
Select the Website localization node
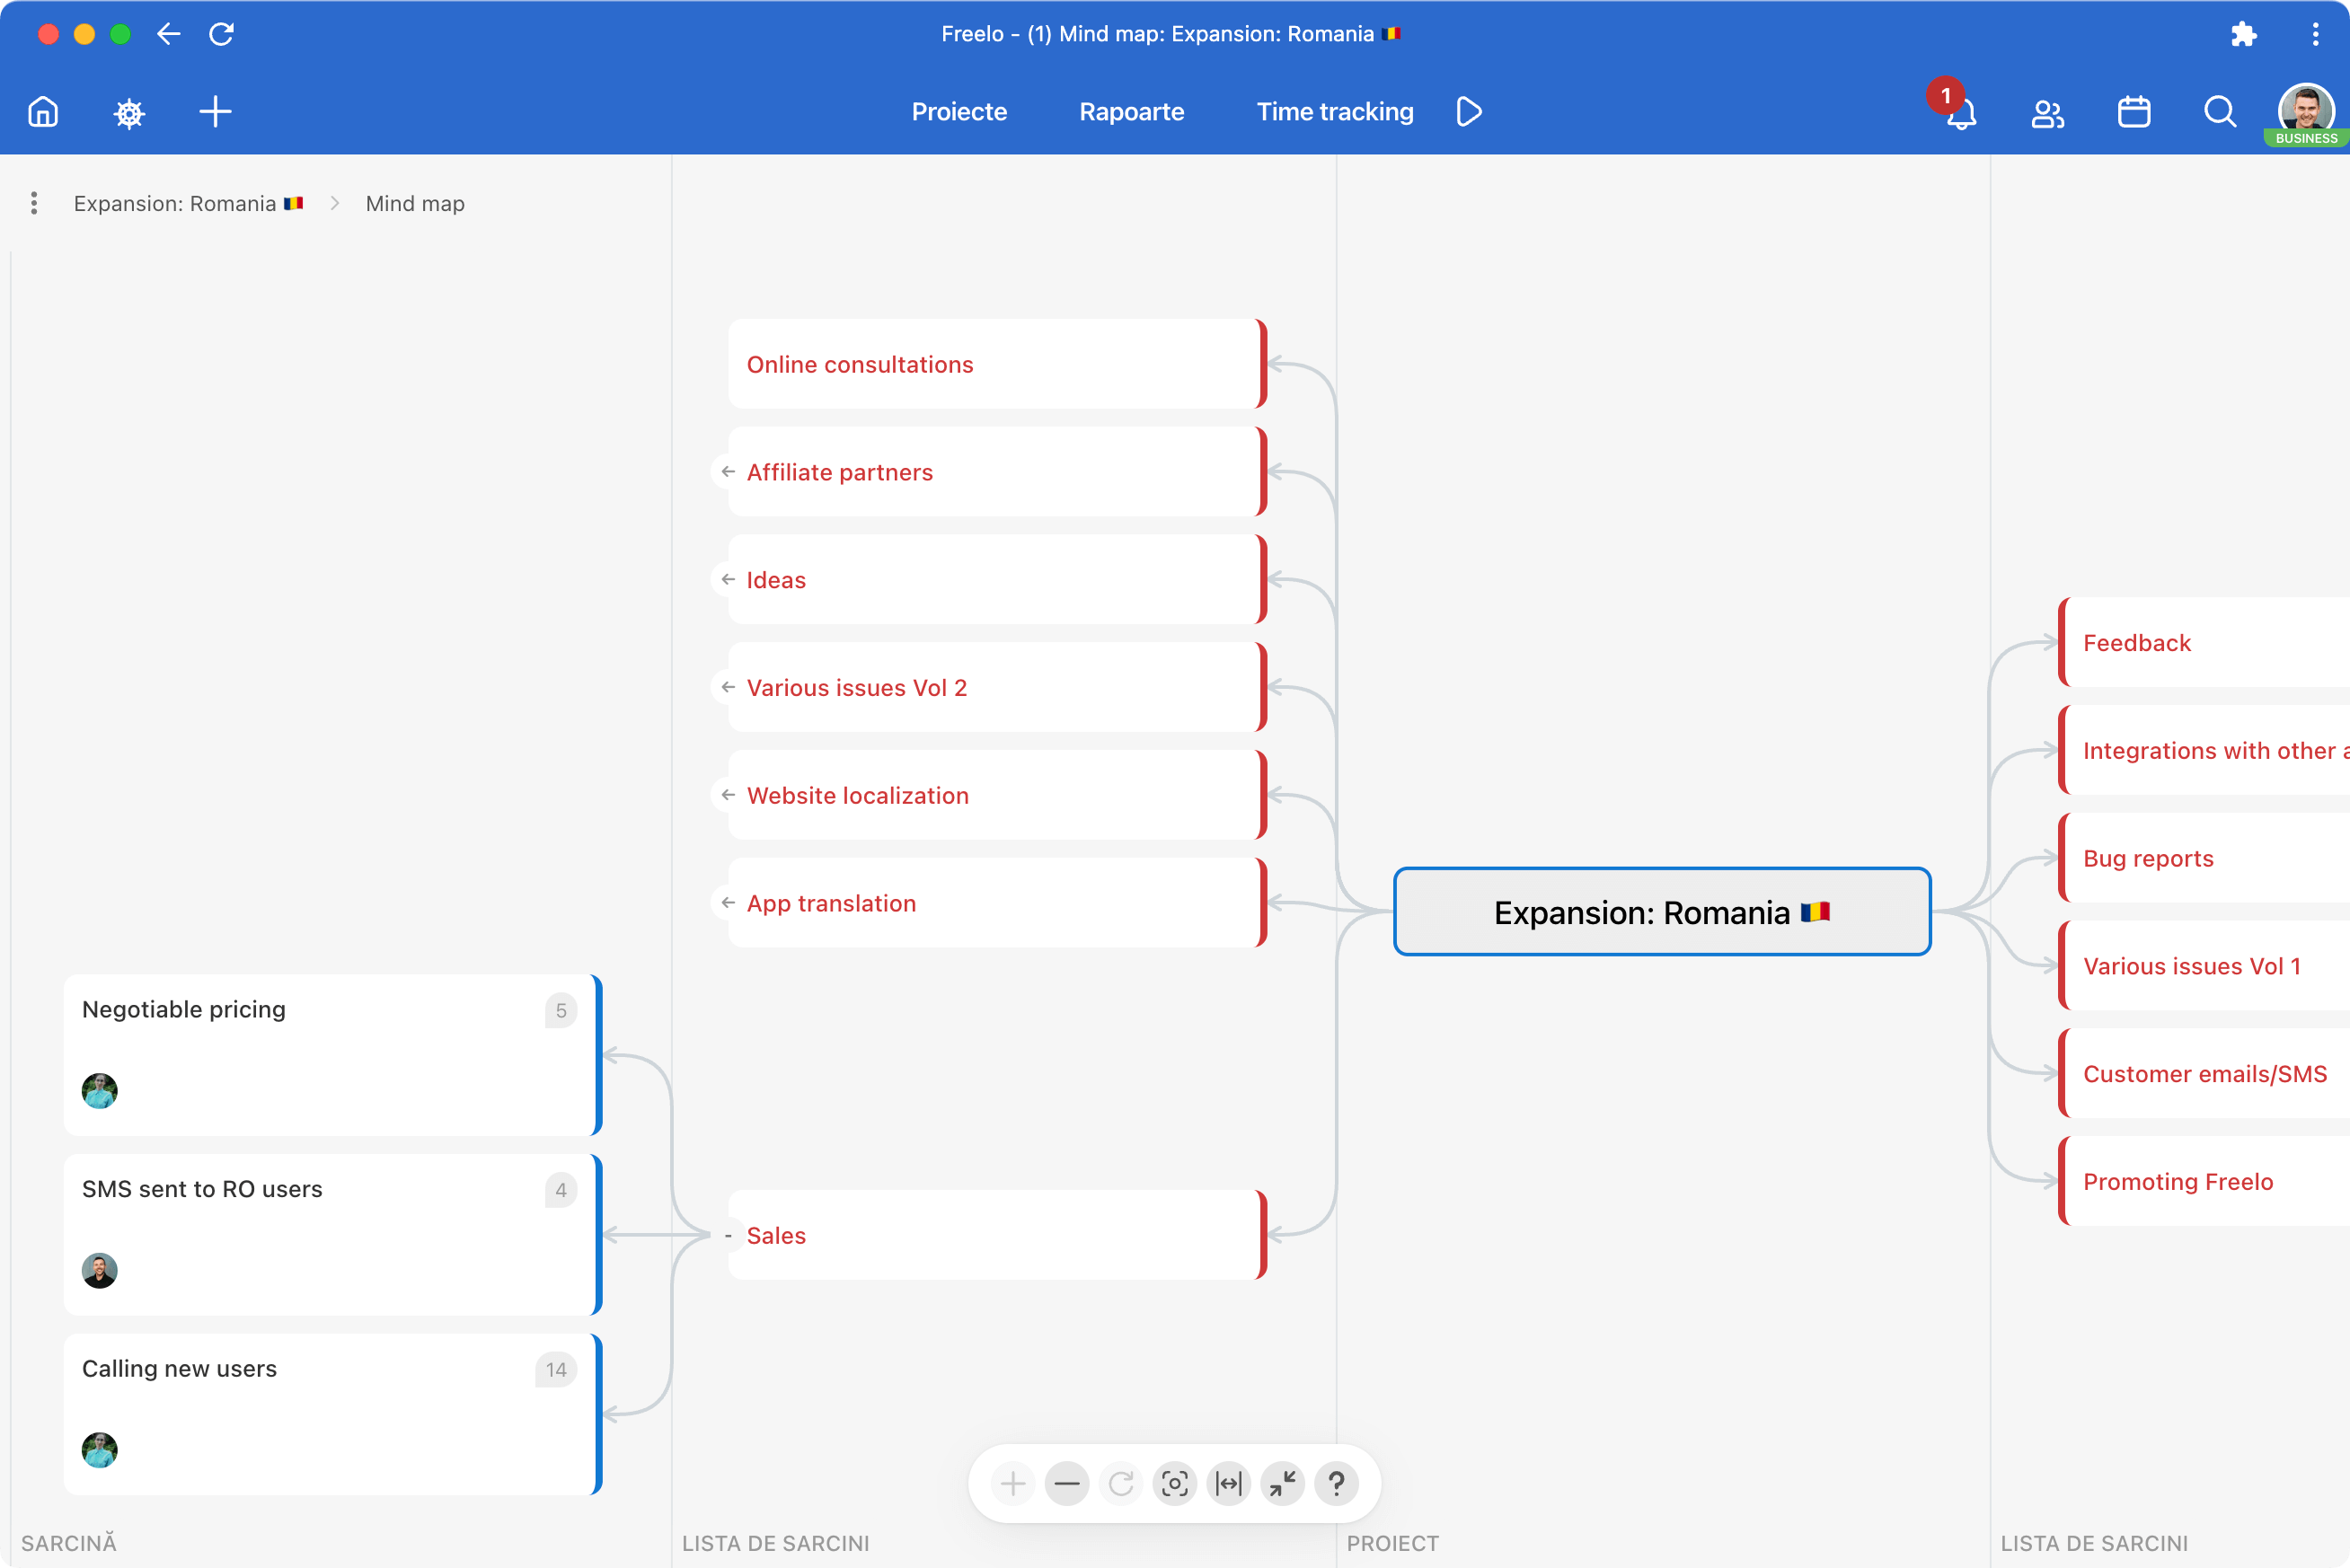pos(997,795)
